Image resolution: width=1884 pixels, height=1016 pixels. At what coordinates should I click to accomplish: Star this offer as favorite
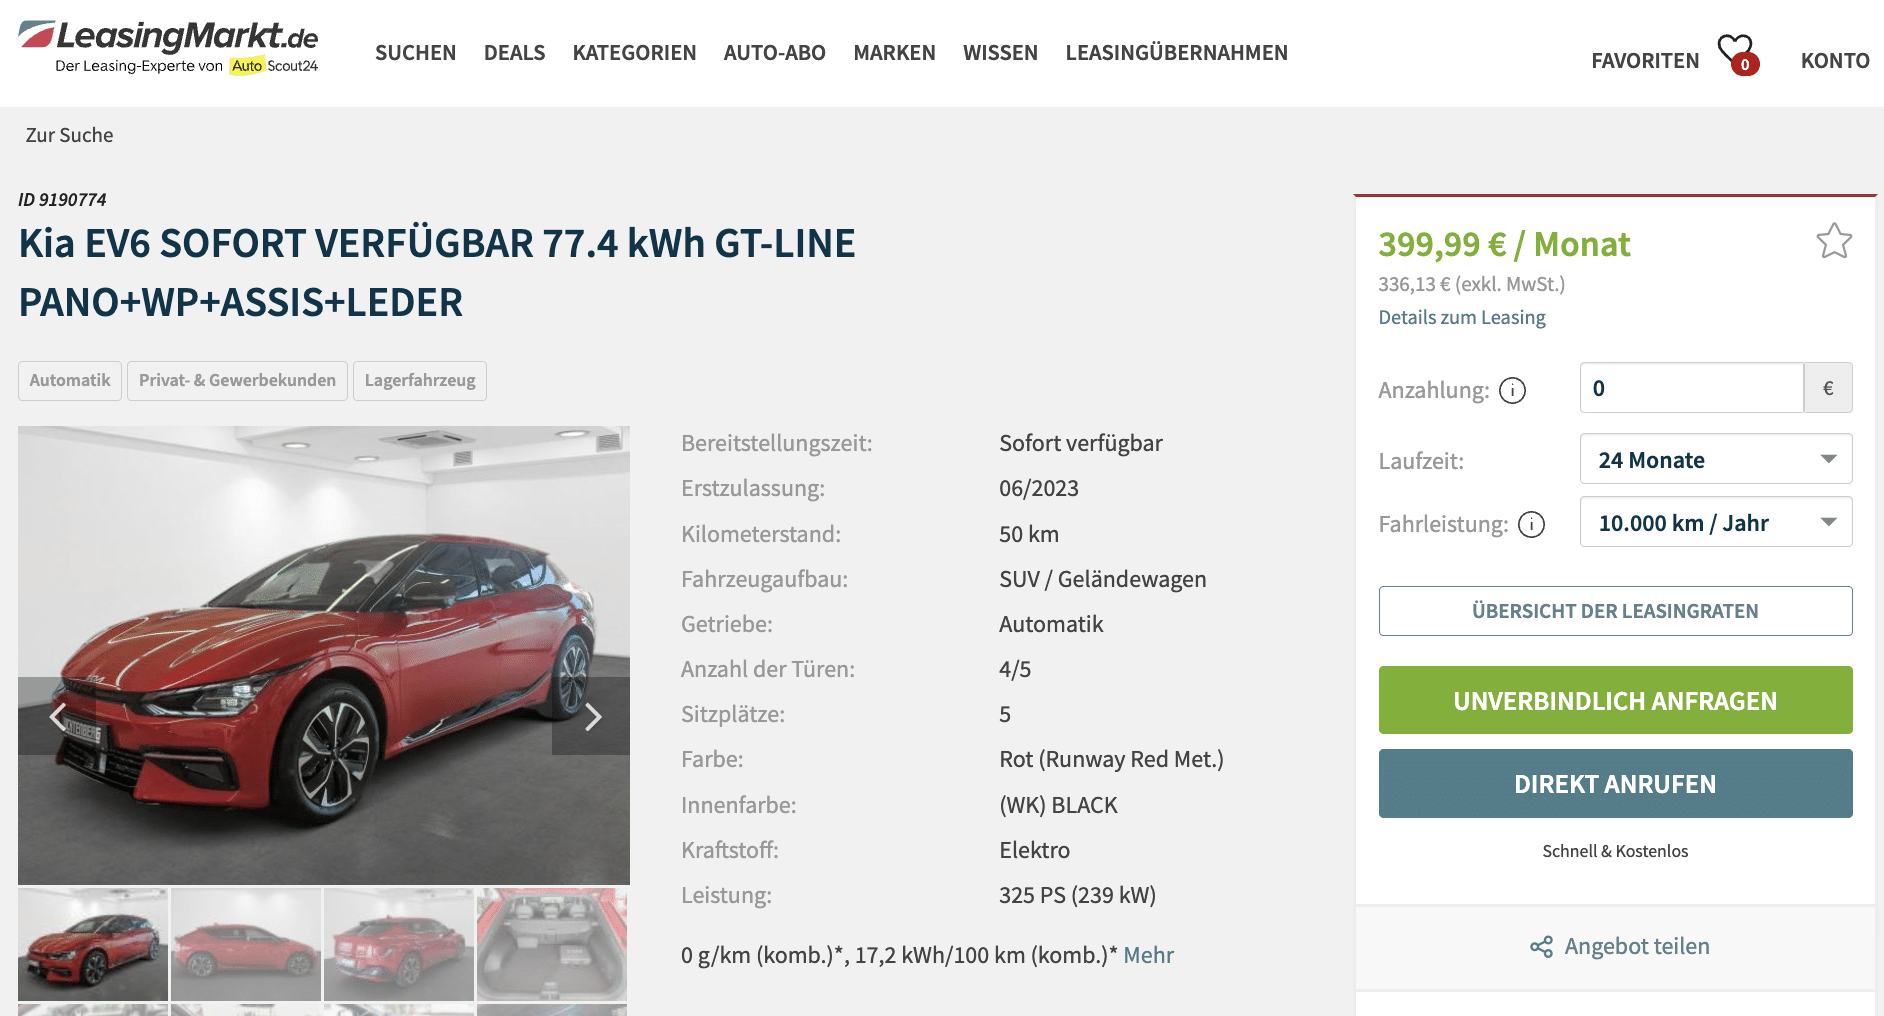point(1834,241)
